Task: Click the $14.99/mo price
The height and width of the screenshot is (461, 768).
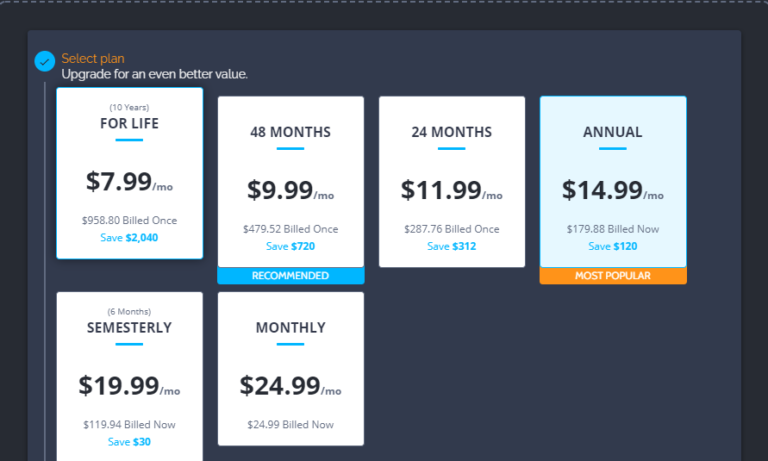Action: pos(612,190)
